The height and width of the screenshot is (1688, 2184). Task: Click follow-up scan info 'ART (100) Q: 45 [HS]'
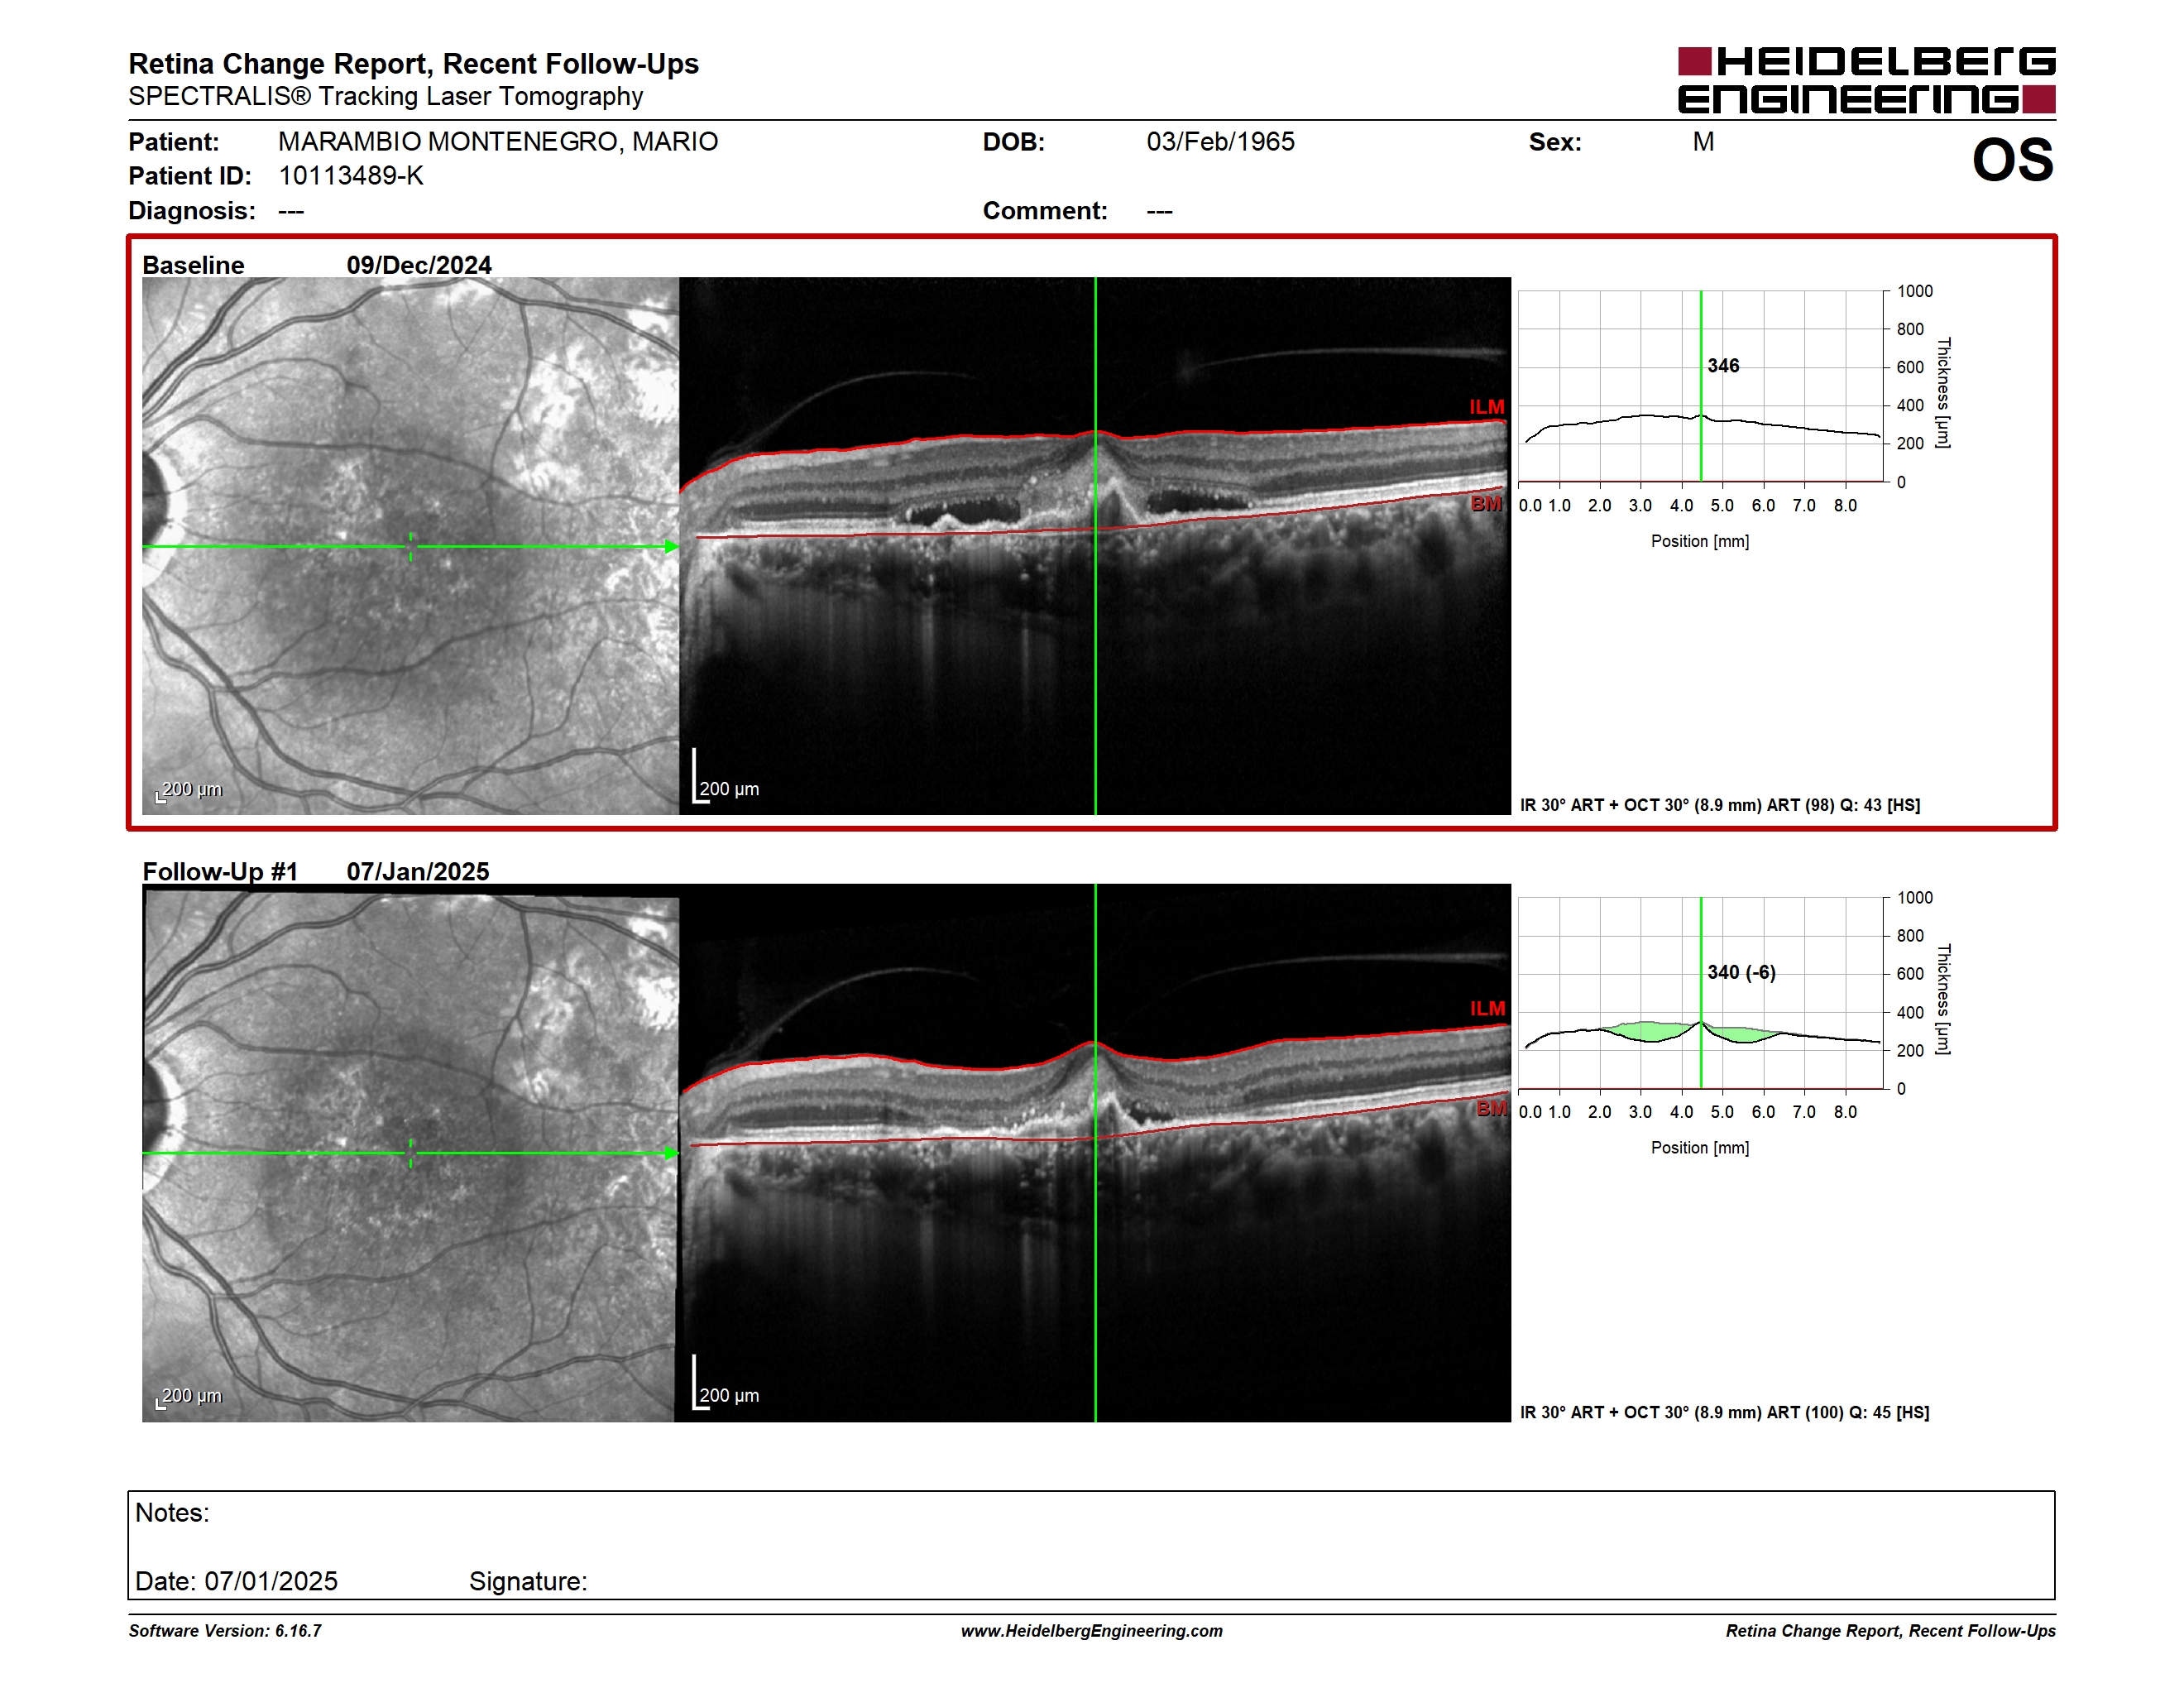pyautogui.click(x=1848, y=1413)
